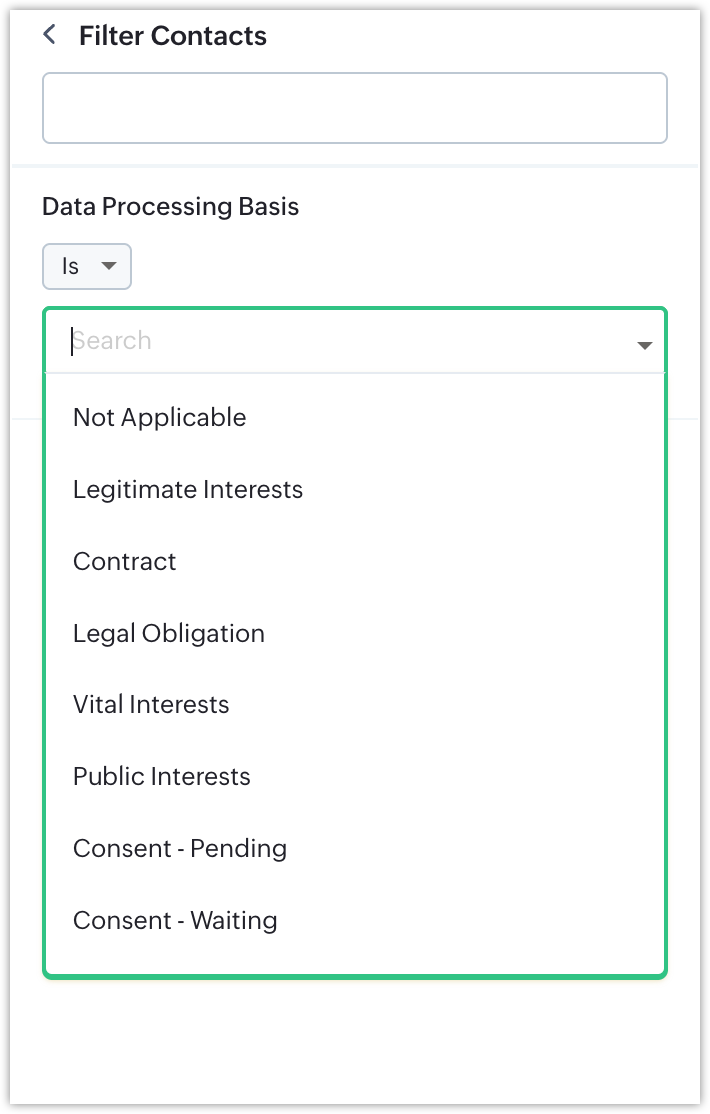Viewport: 710px width, 1114px height.
Task: Select Legal Obligation from the dropdown
Action: tap(168, 634)
